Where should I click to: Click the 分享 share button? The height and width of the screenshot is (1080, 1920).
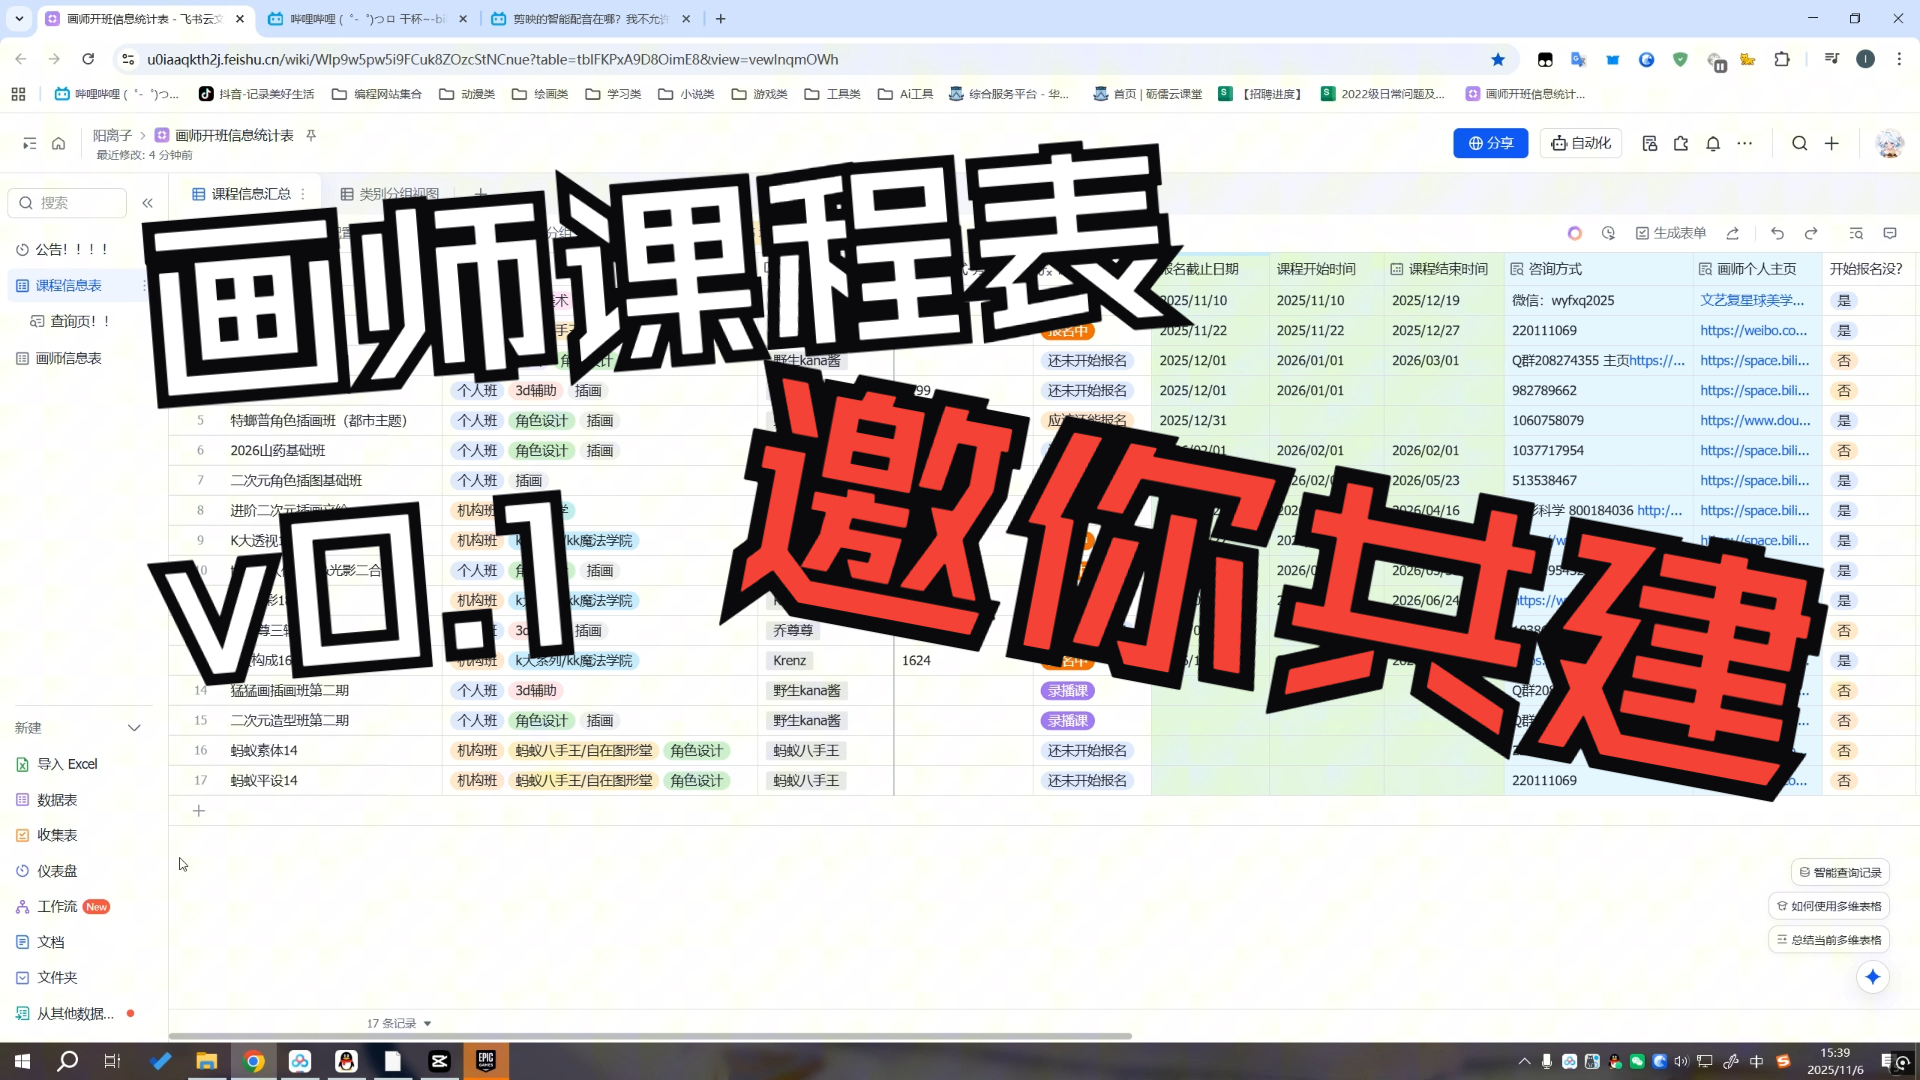coord(1491,143)
